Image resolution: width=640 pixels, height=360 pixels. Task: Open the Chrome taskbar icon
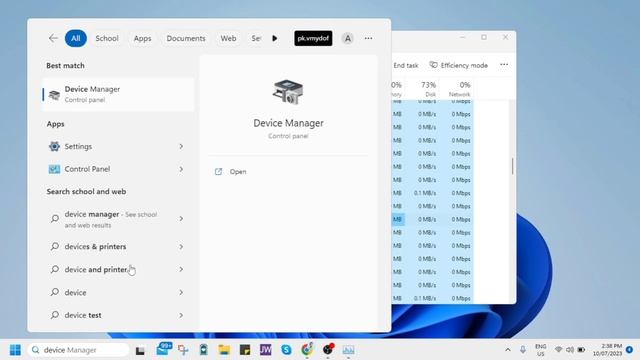coord(307,349)
